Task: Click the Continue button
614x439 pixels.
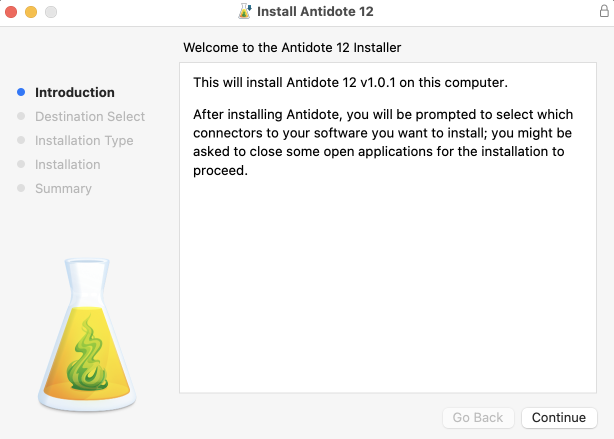Action: coord(558,418)
